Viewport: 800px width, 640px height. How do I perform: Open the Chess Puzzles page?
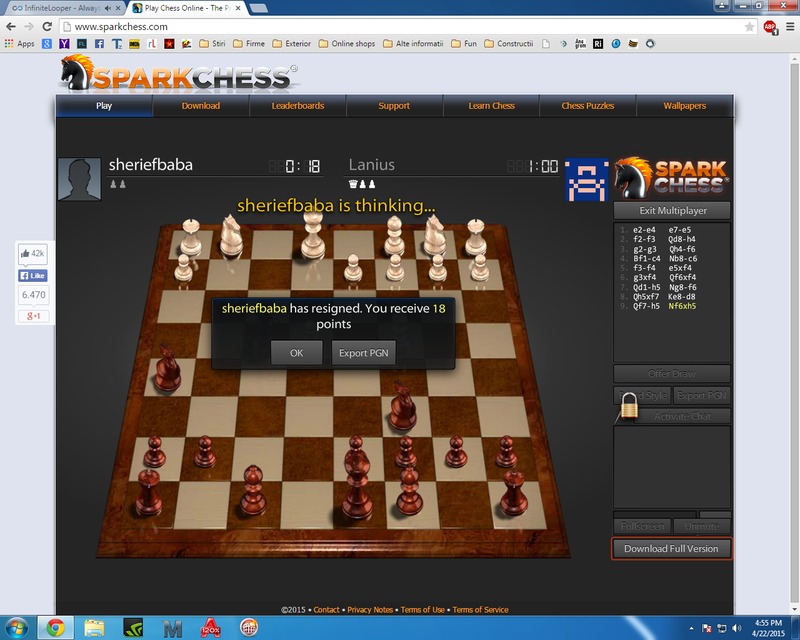[588, 106]
